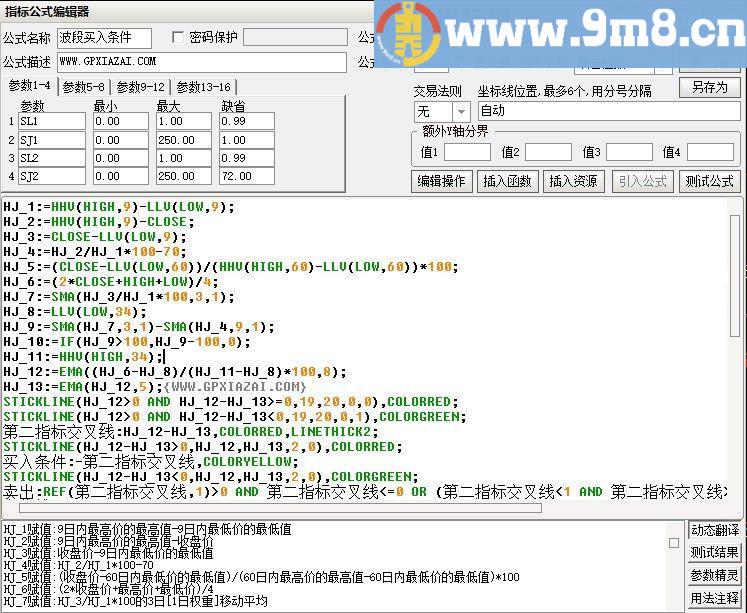This screenshot has width=747, height=613.
Task: Click the translation panel scroll thumb
Action: (x=674, y=543)
